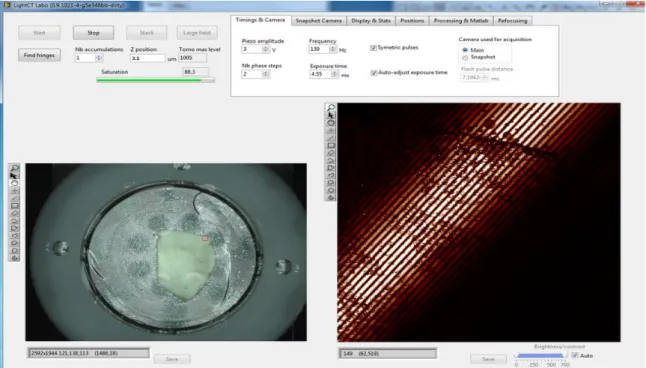Viewport: 646px width, 368px height.
Task: Select the line tool beside the fringe image
Action: click(x=331, y=138)
